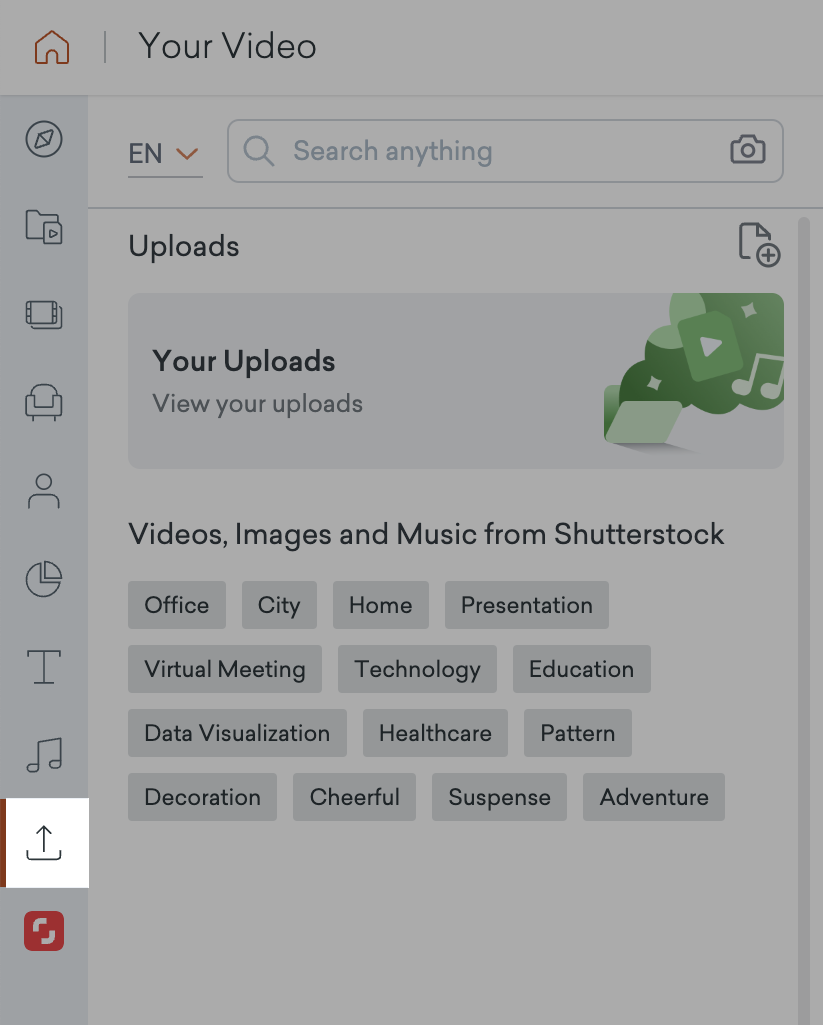823x1025 pixels.
Task: Open the film strip scenes sidebar panel
Action: click(x=44, y=315)
